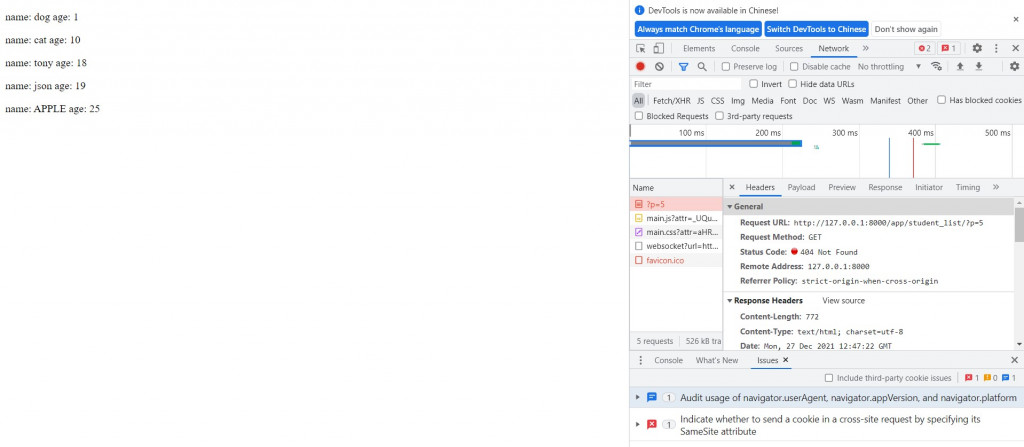Toggle the network filter funnel icon
1024x447 pixels.
pyautogui.click(x=683, y=67)
